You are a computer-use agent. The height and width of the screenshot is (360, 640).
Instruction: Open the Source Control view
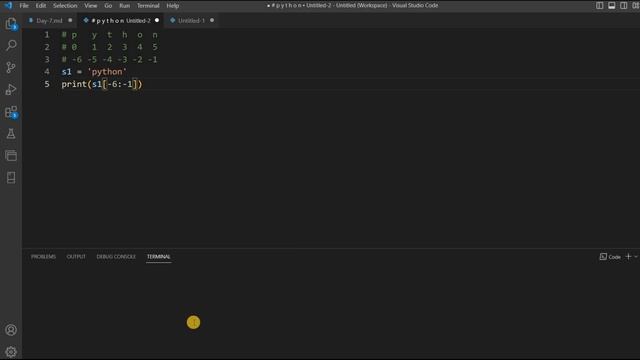pos(11,67)
